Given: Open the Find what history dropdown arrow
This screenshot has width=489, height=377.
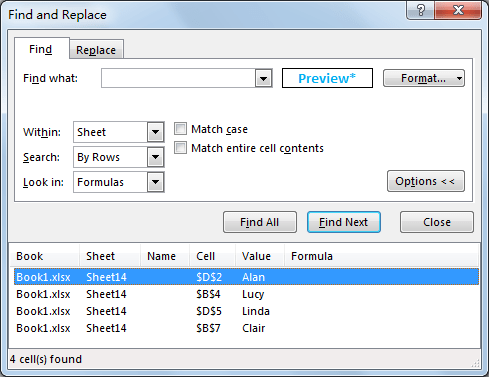Looking at the screenshot, I should click(264, 79).
